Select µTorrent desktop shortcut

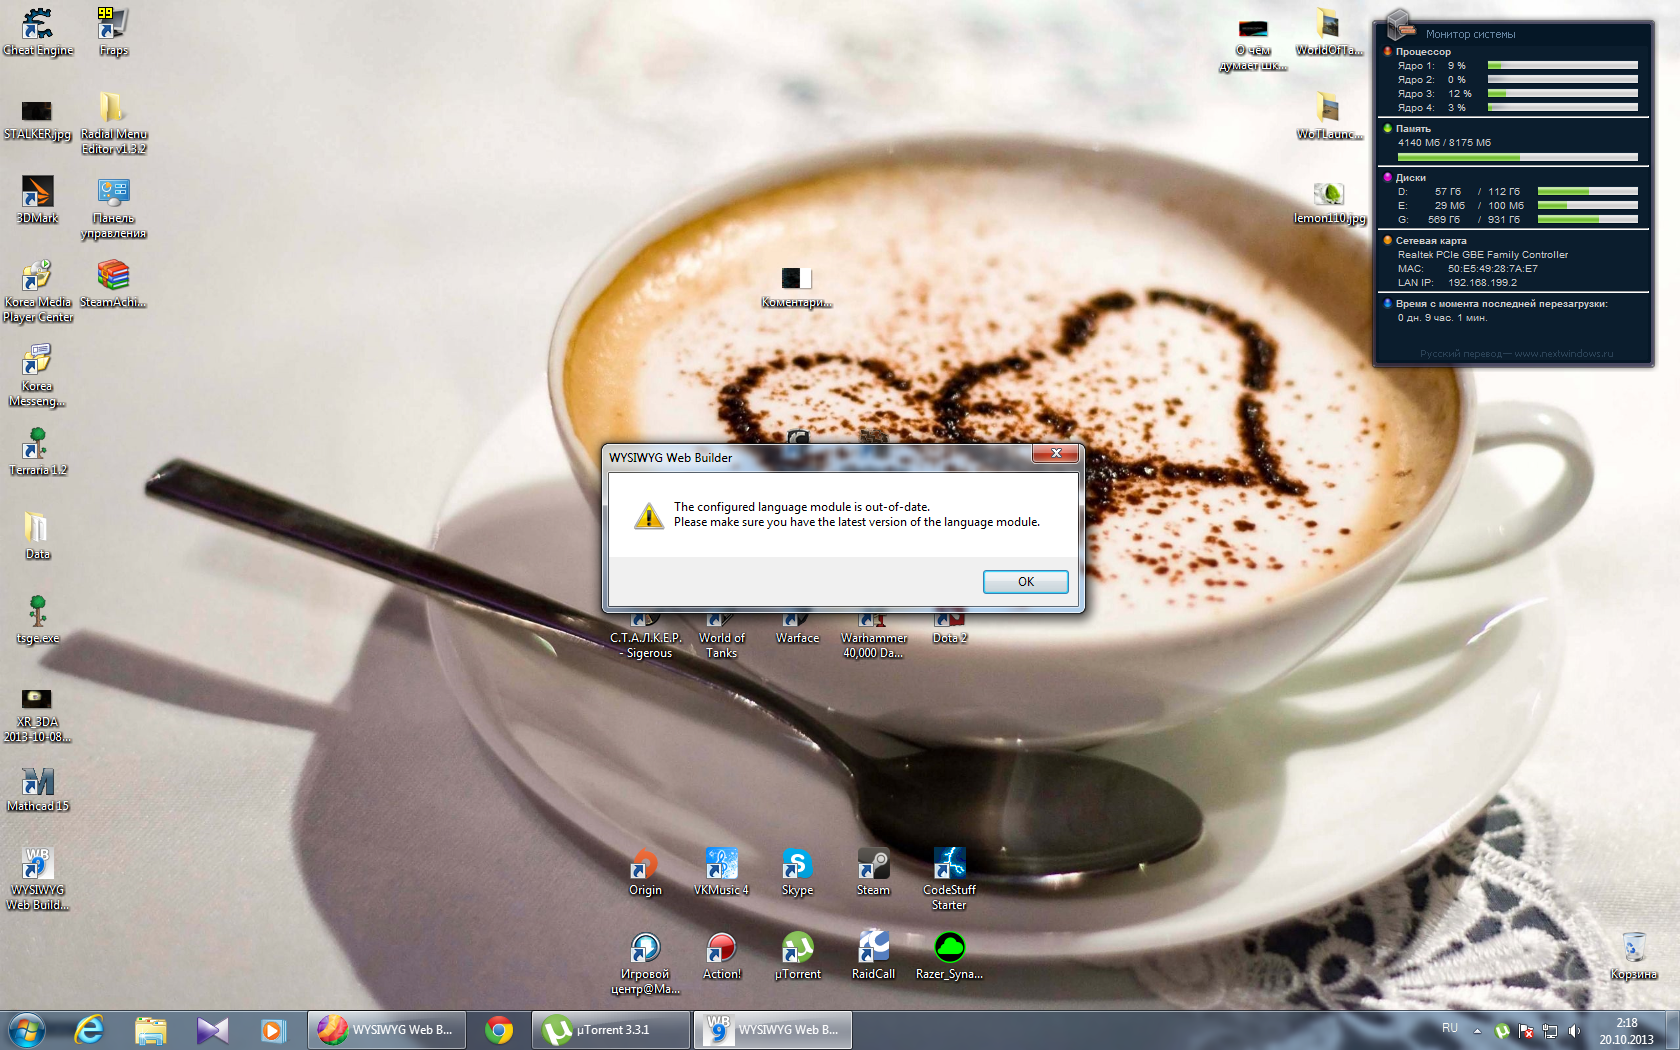[x=797, y=956]
